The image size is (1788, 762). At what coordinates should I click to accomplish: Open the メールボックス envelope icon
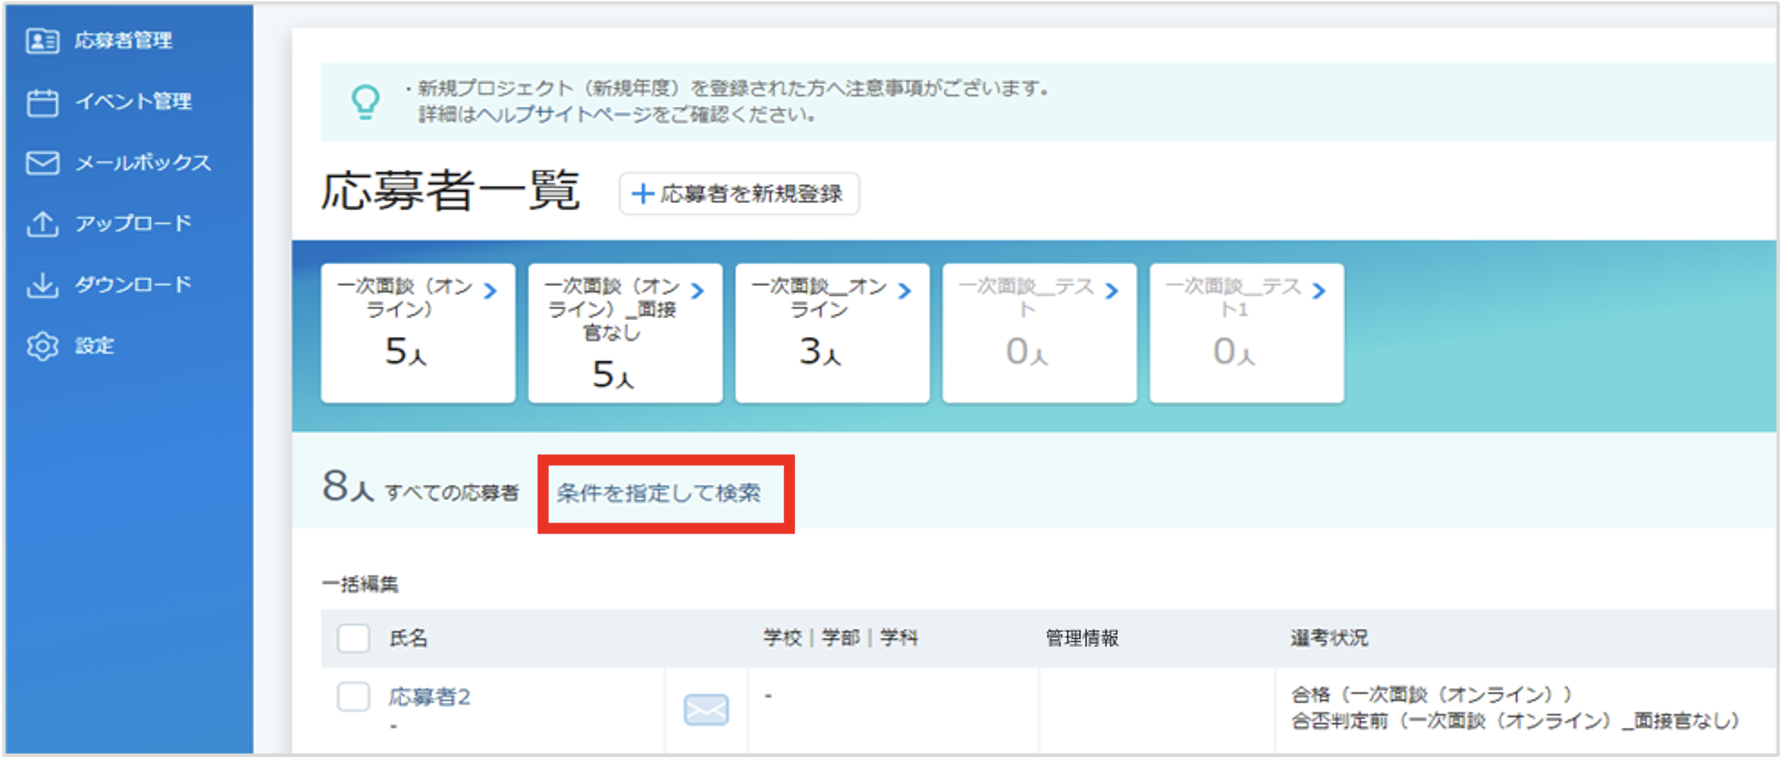[42, 163]
